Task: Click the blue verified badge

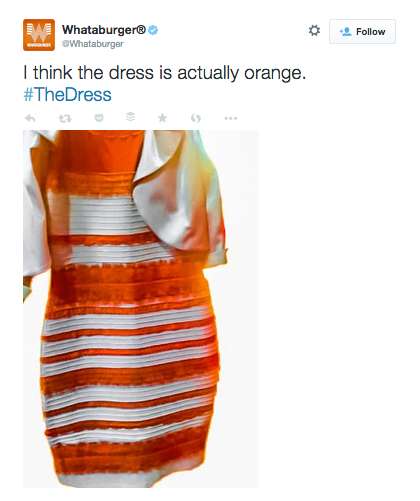Action: pyautogui.click(x=153, y=30)
